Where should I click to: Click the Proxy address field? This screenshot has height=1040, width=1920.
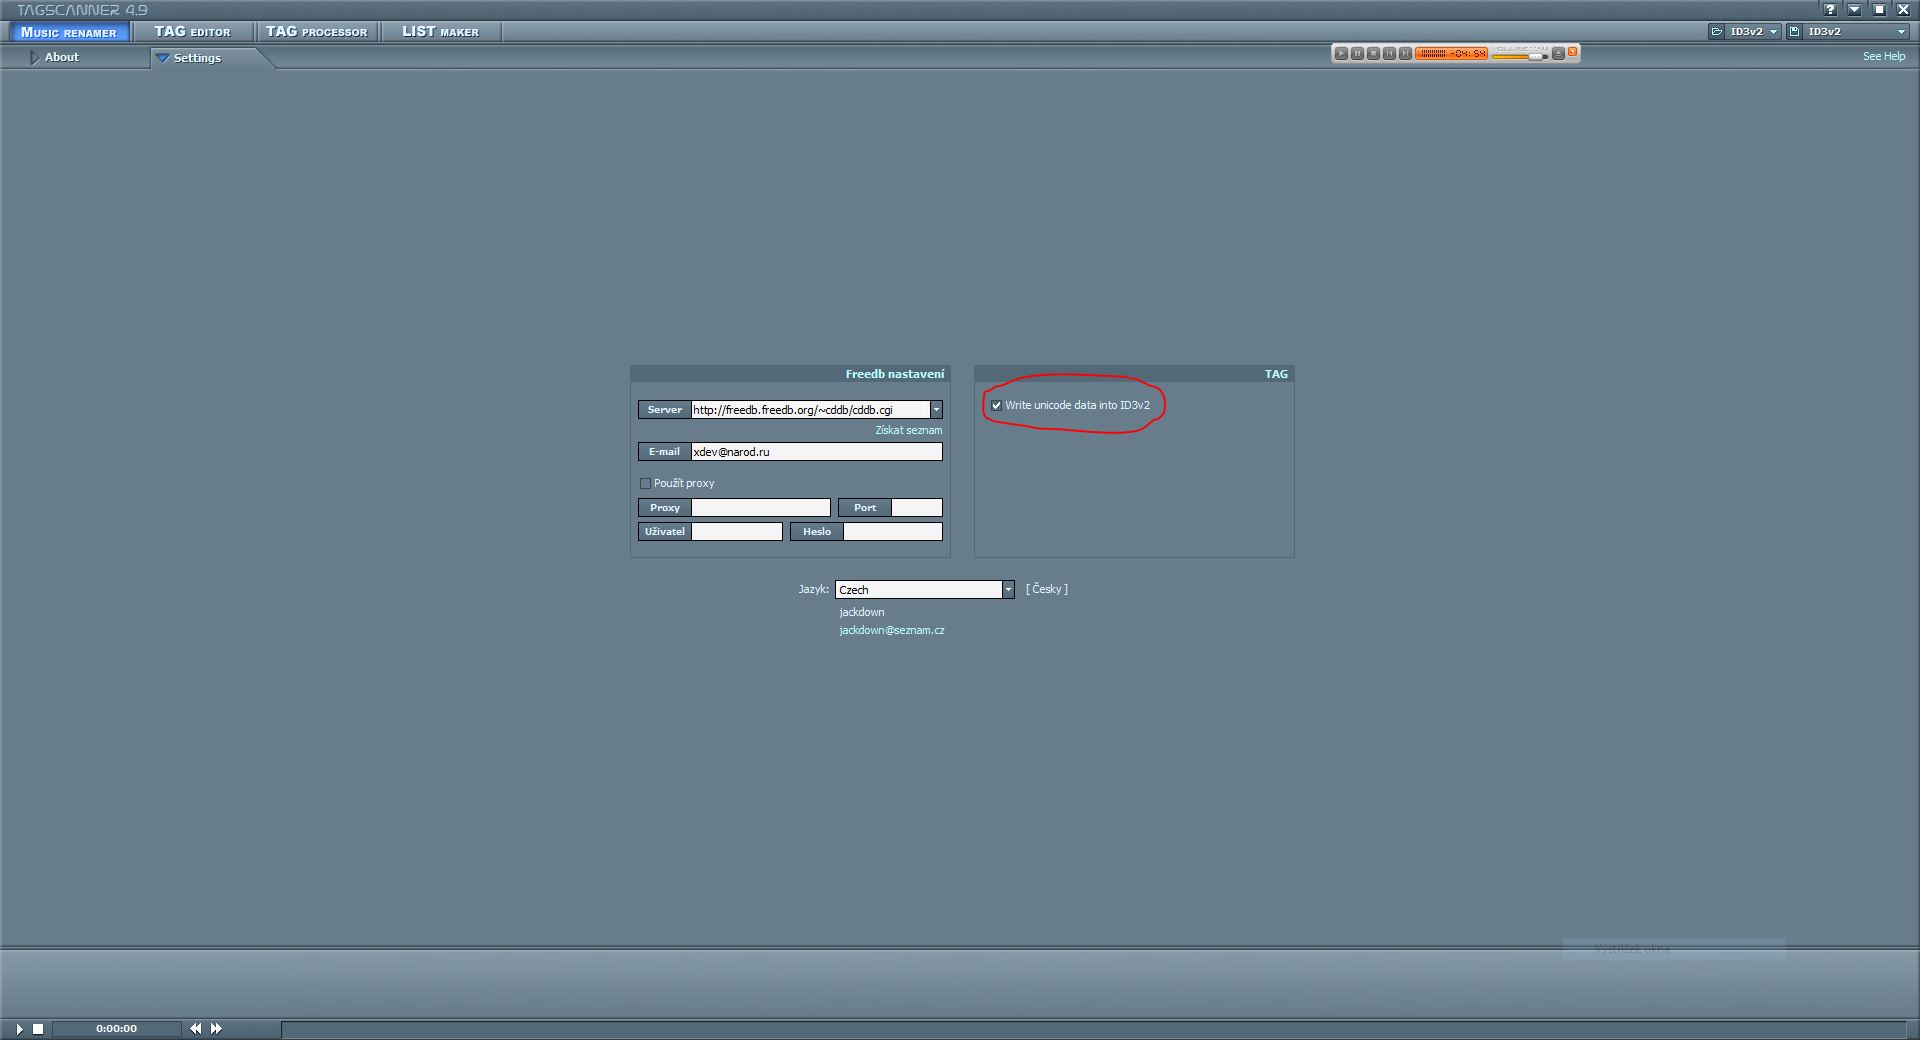click(760, 508)
